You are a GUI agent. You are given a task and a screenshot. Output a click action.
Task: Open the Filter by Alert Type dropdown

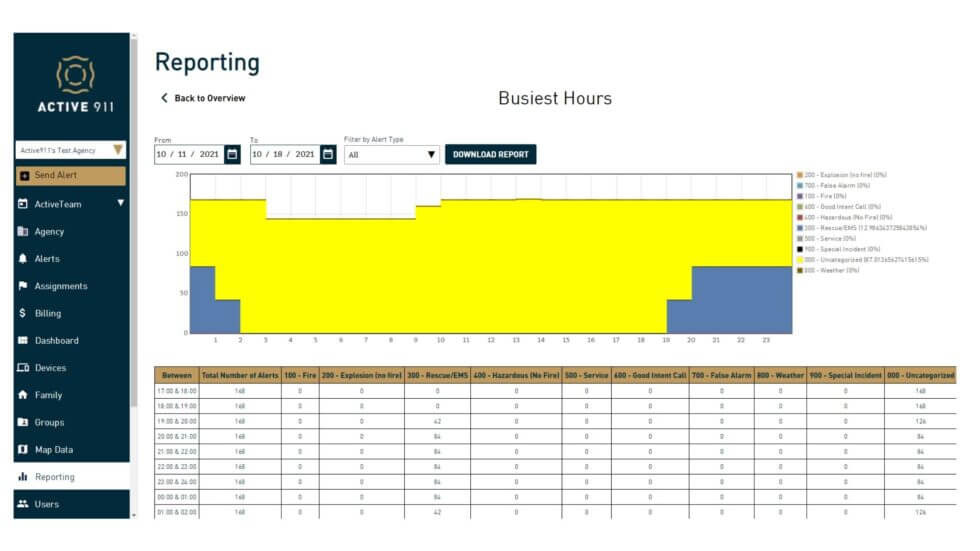click(391, 155)
